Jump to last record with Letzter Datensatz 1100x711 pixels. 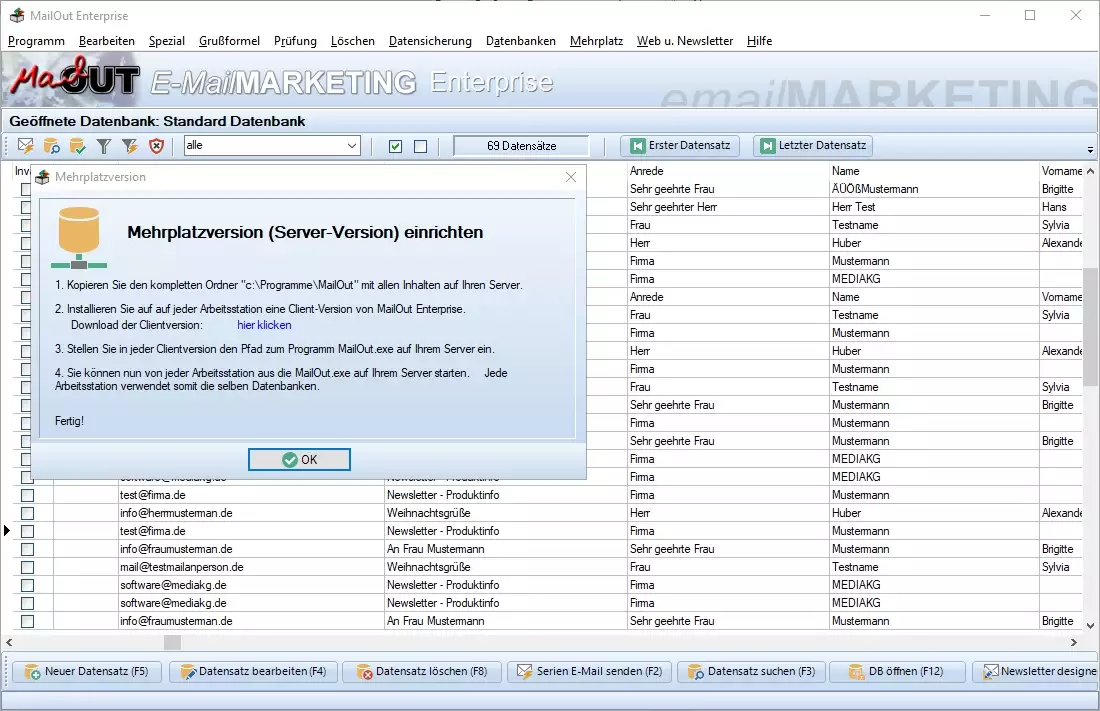coord(812,146)
